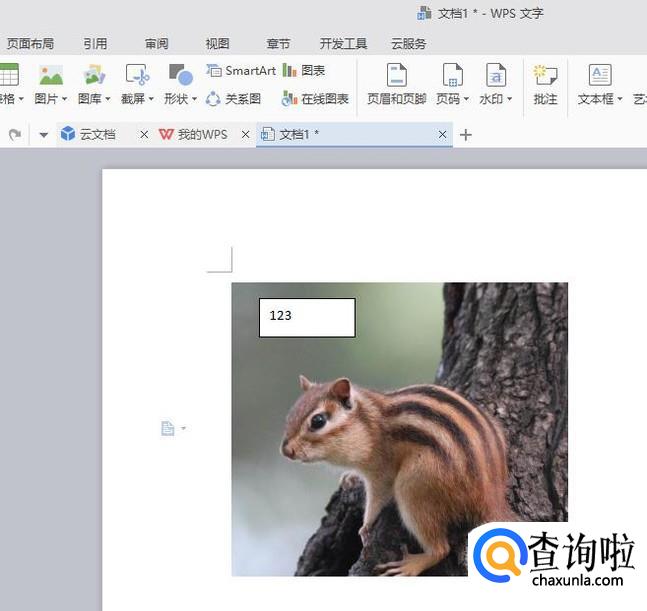Image resolution: width=647 pixels, height=611 pixels.
Task: Click the 图表 (Chart) button
Action: (304, 71)
